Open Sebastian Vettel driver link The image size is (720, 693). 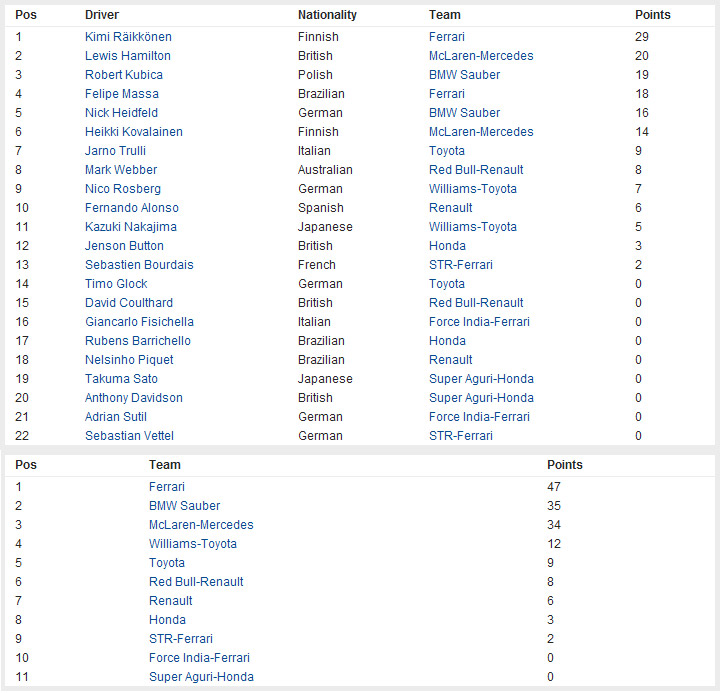[x=129, y=436]
